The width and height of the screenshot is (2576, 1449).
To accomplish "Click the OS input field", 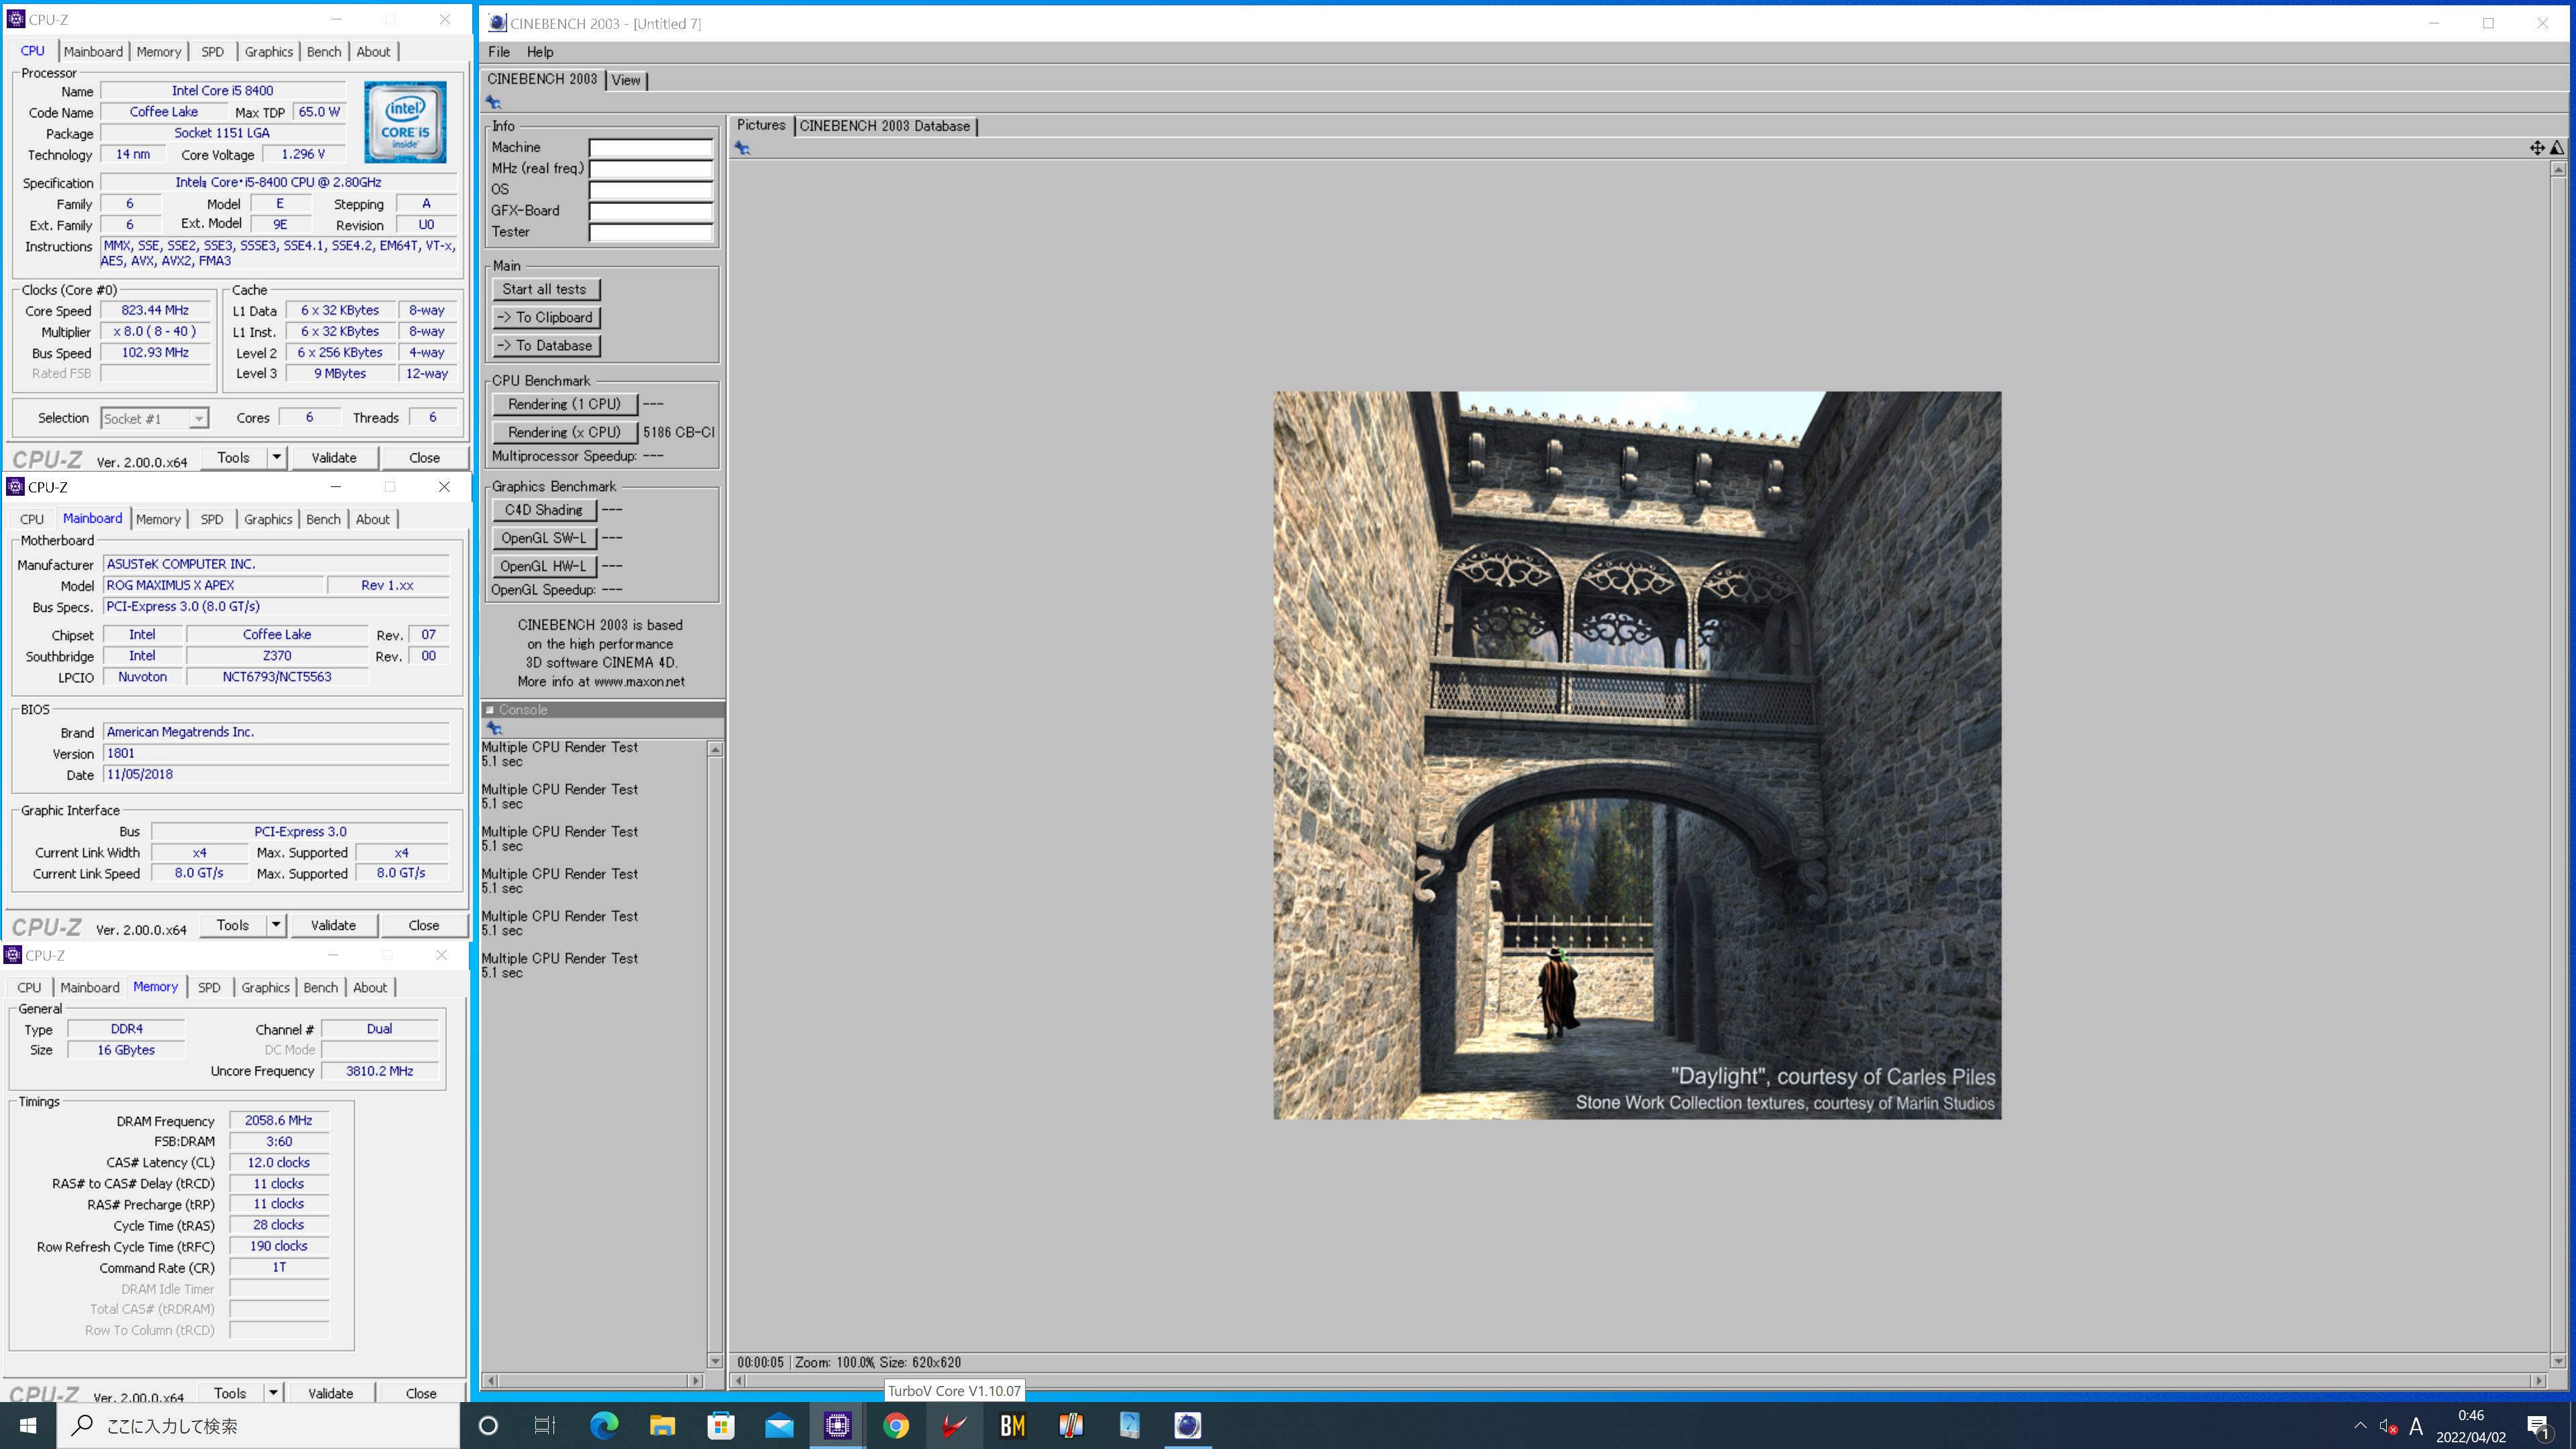I will tap(651, 189).
